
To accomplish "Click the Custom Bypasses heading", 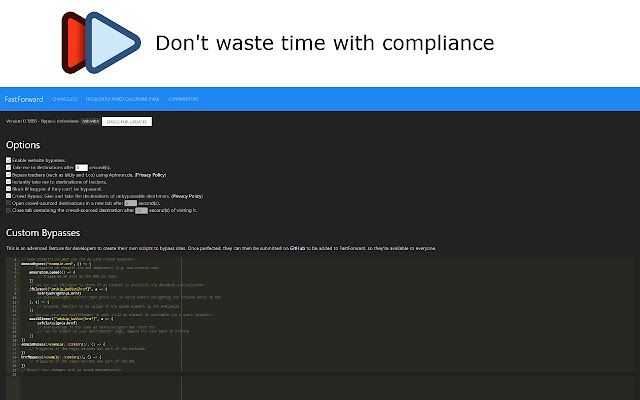I will pos(43,233).
